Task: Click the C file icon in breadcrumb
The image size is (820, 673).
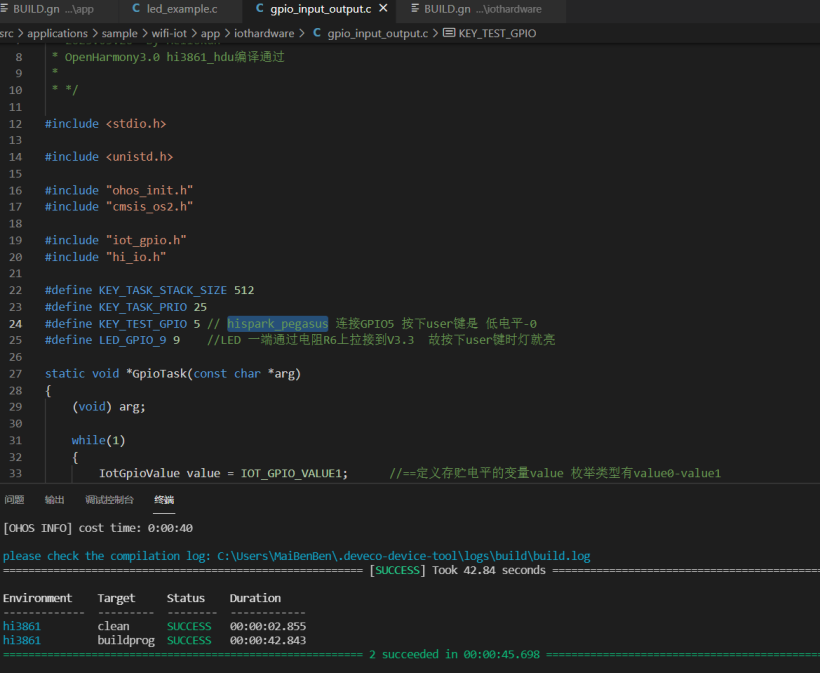Action: (318, 33)
